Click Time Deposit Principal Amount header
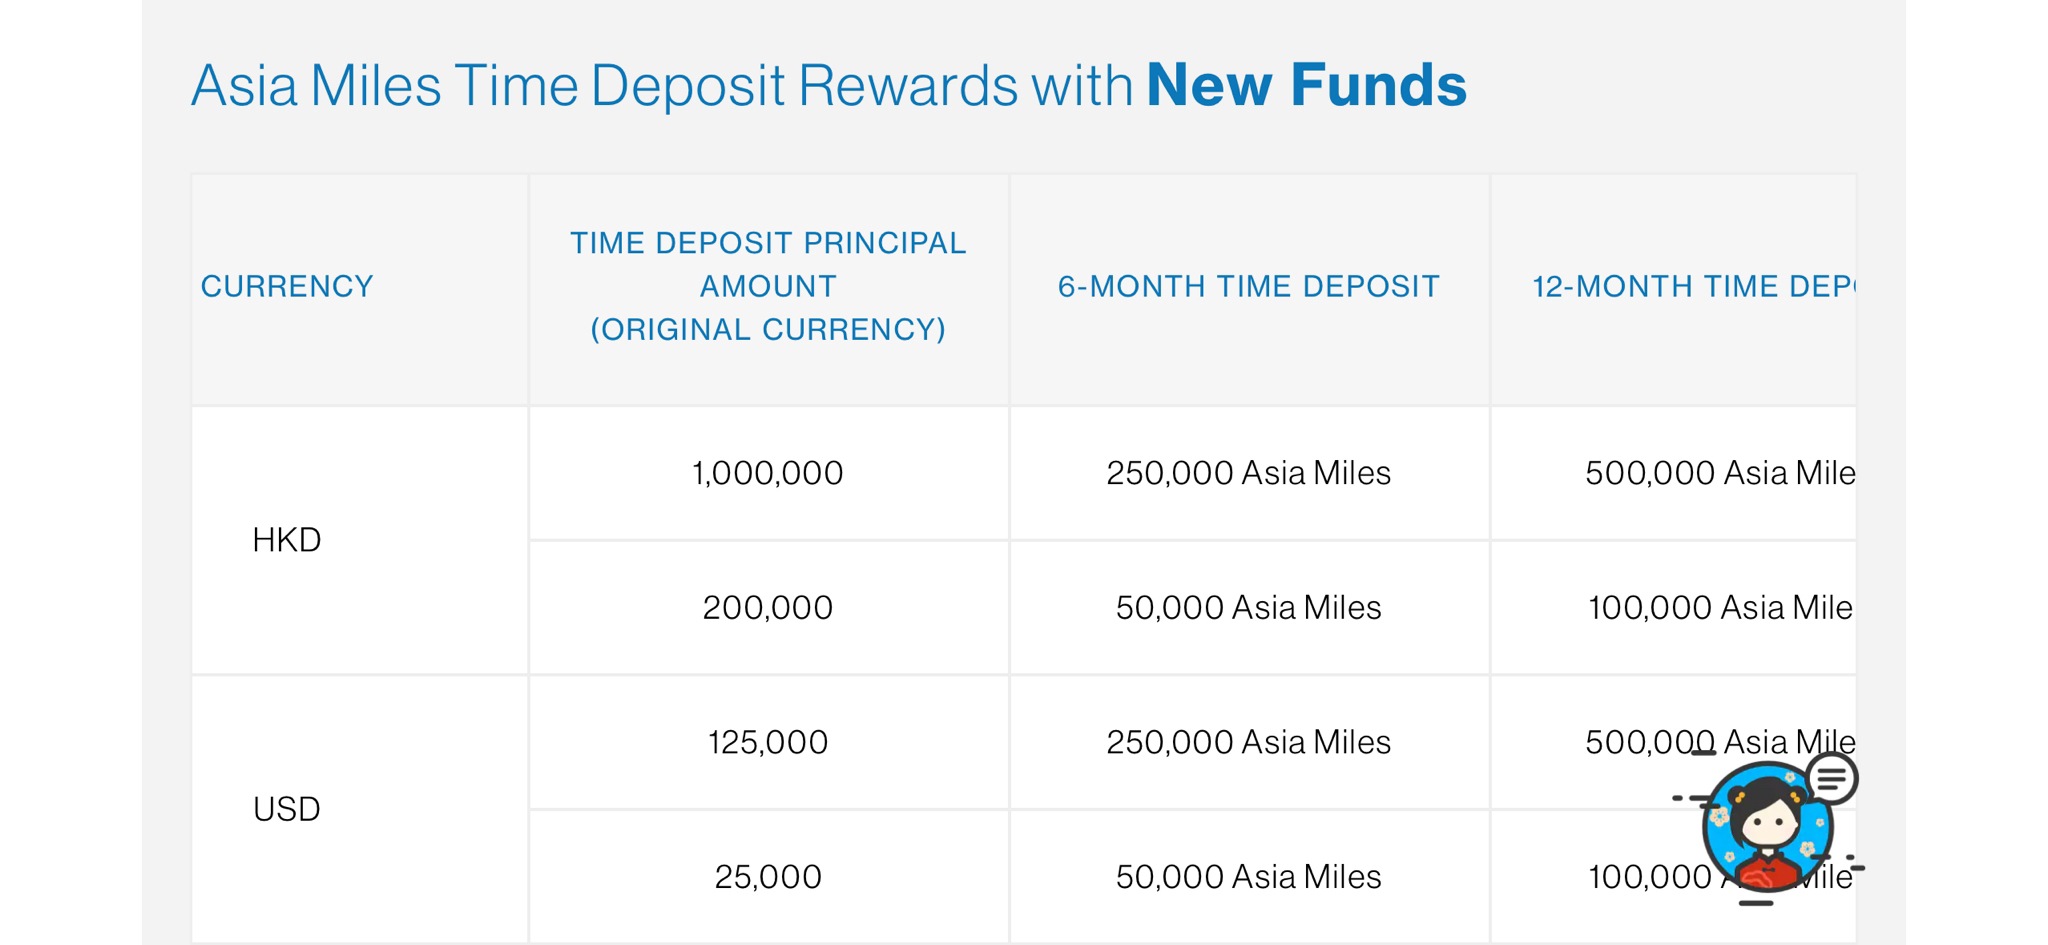Image resolution: width=2048 pixels, height=945 pixels. (768, 286)
